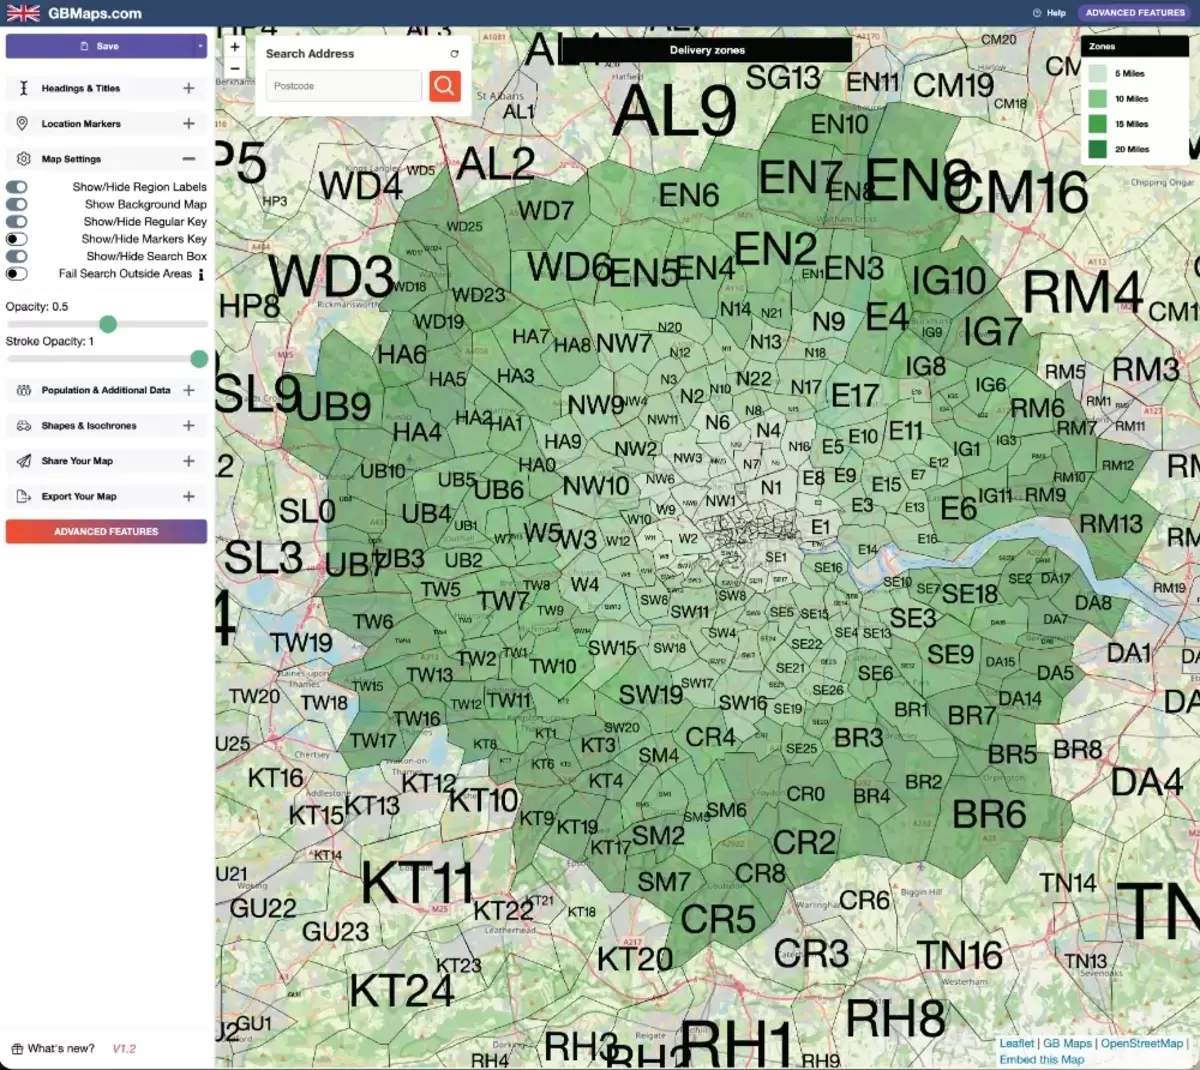
Task: Enable Show/Hide Markers Key switch
Action: coord(17,239)
